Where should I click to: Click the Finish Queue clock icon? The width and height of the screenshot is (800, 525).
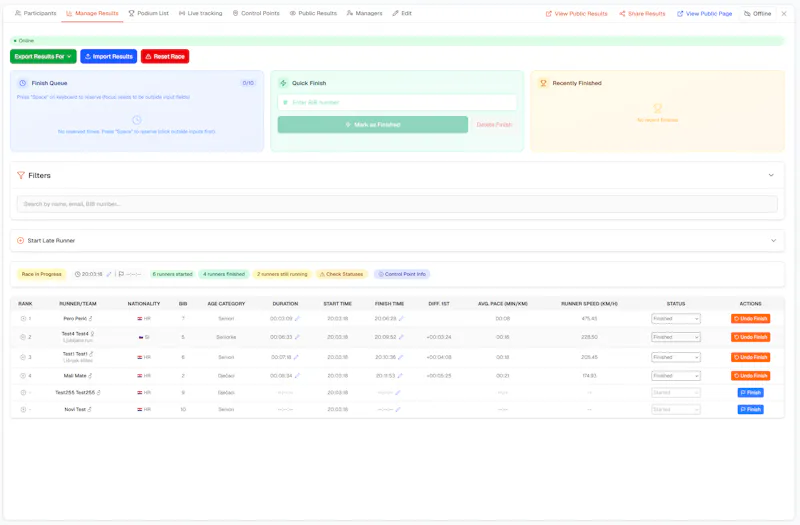coord(22,83)
